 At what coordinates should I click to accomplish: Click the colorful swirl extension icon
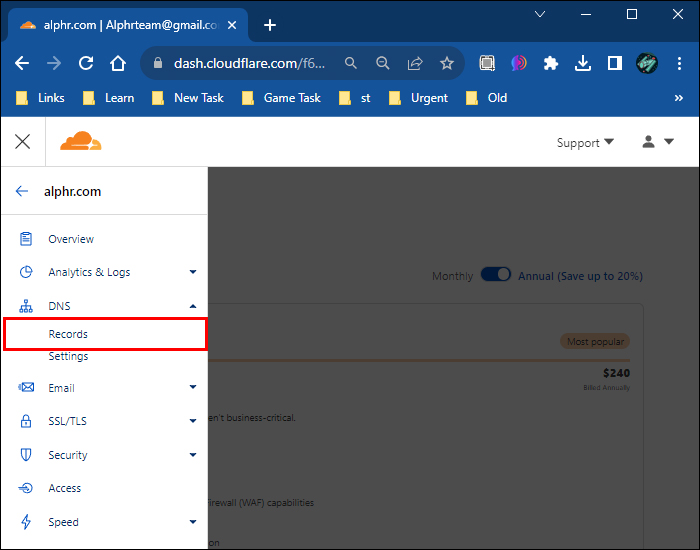519,63
